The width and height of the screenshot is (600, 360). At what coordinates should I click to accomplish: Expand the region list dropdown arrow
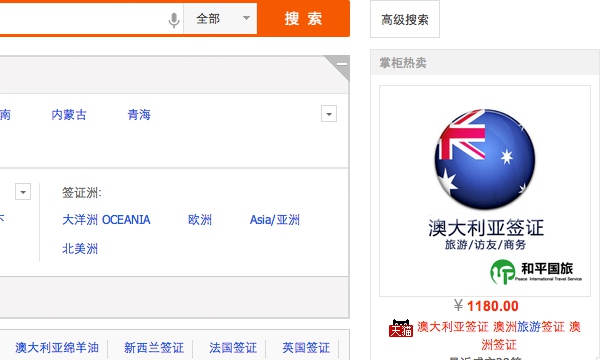pyautogui.click(x=329, y=114)
